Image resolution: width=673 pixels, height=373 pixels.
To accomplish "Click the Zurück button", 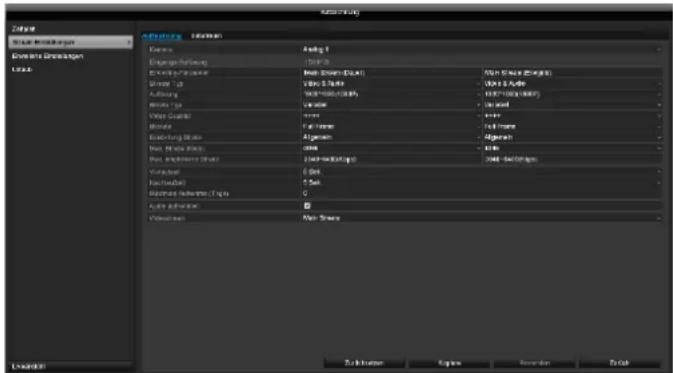I will coord(619,363).
